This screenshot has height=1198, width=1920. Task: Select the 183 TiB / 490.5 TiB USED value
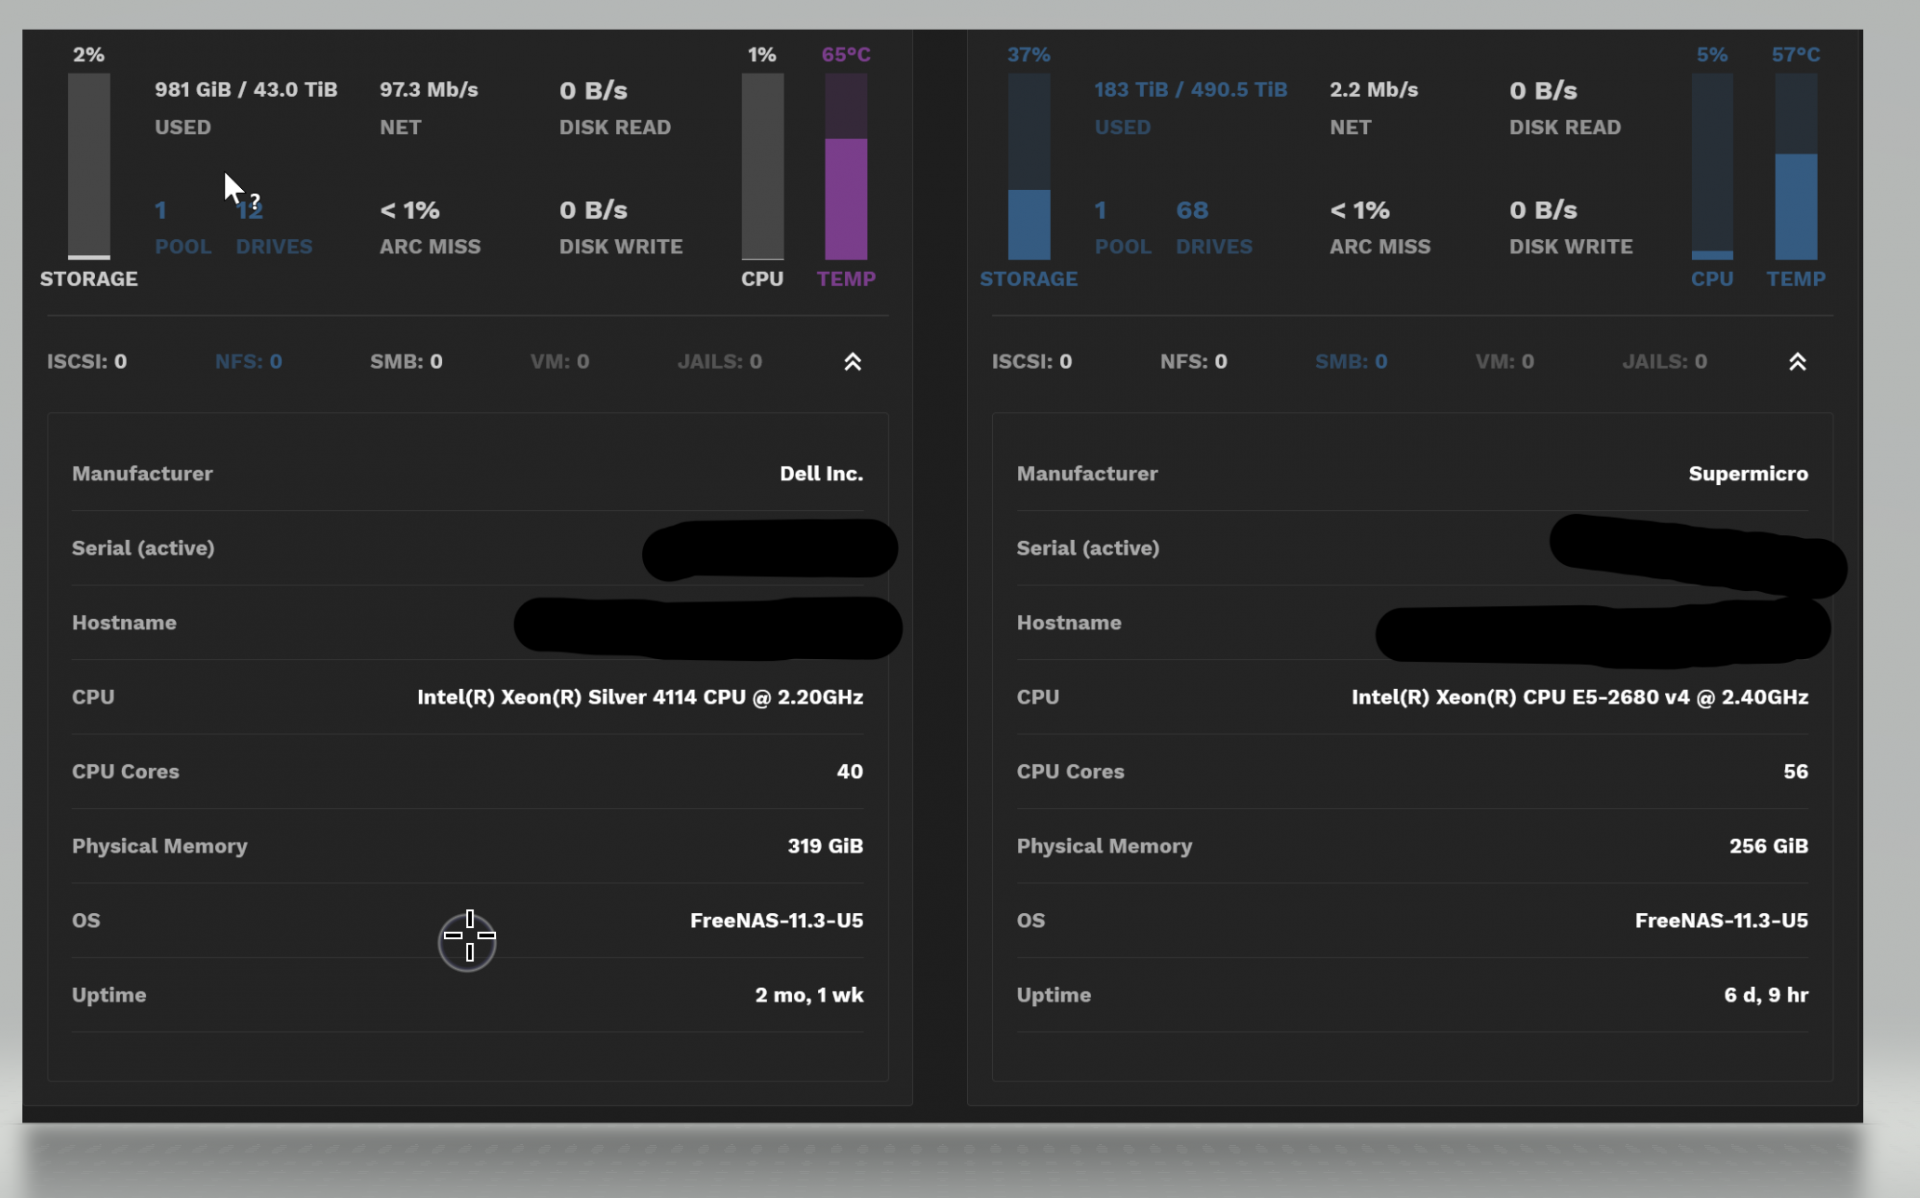(1190, 90)
